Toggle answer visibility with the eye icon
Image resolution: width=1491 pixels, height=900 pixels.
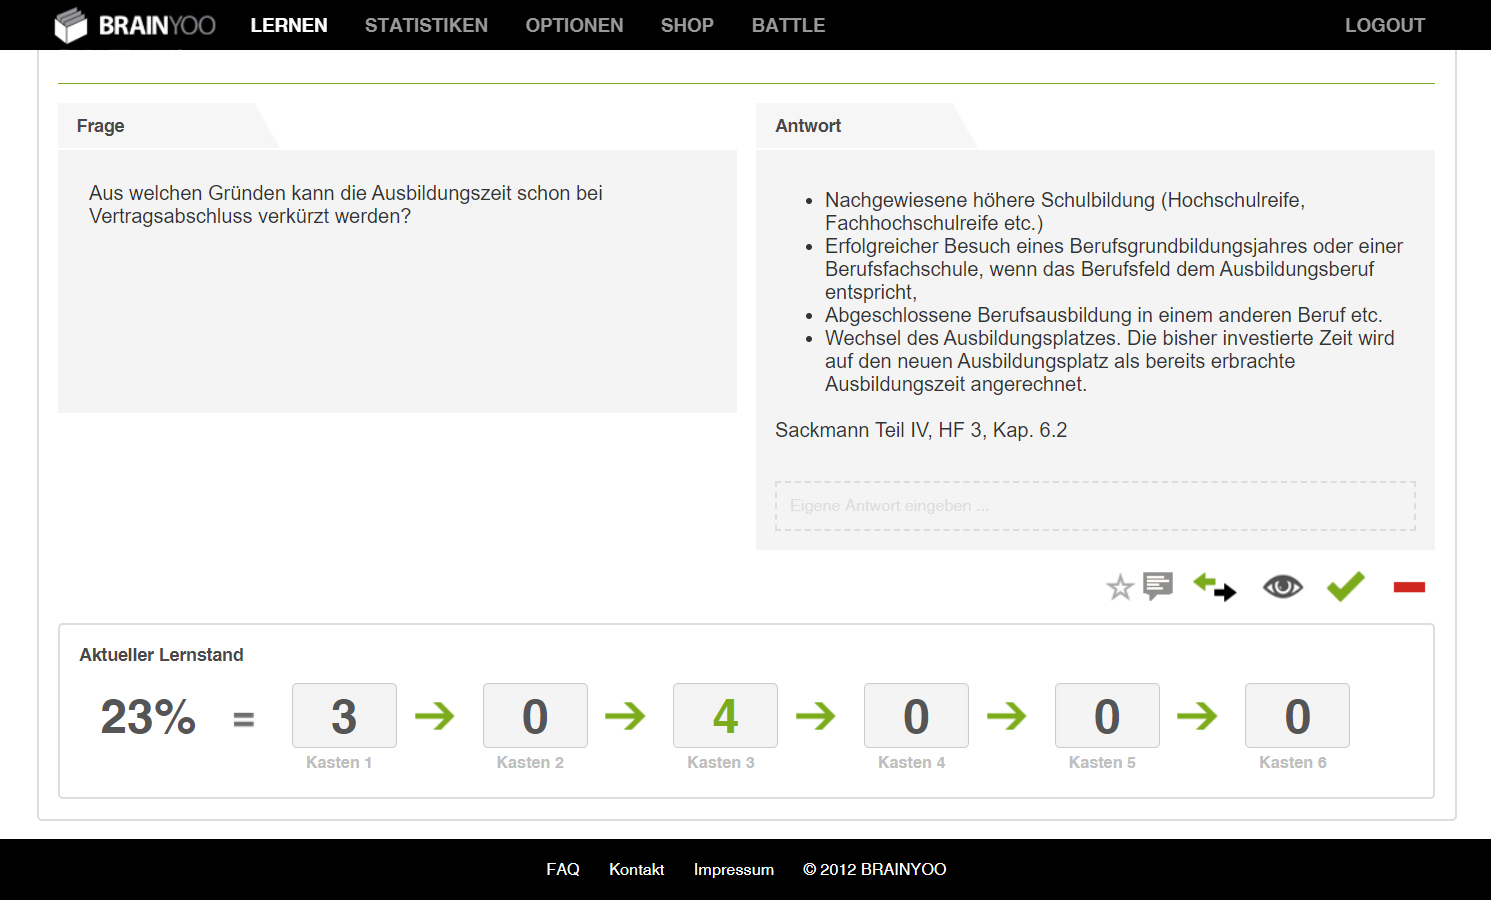click(x=1282, y=587)
